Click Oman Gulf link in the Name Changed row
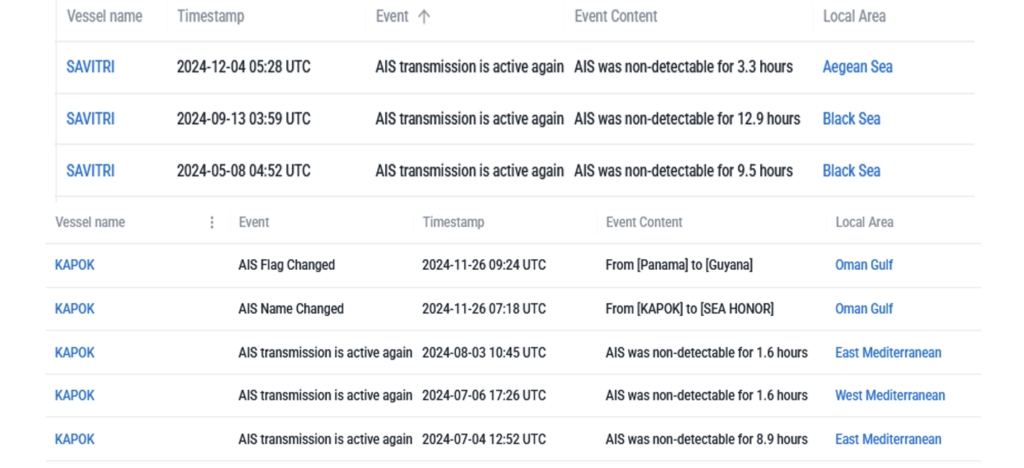The width and height of the screenshot is (1024, 468). [x=864, y=309]
